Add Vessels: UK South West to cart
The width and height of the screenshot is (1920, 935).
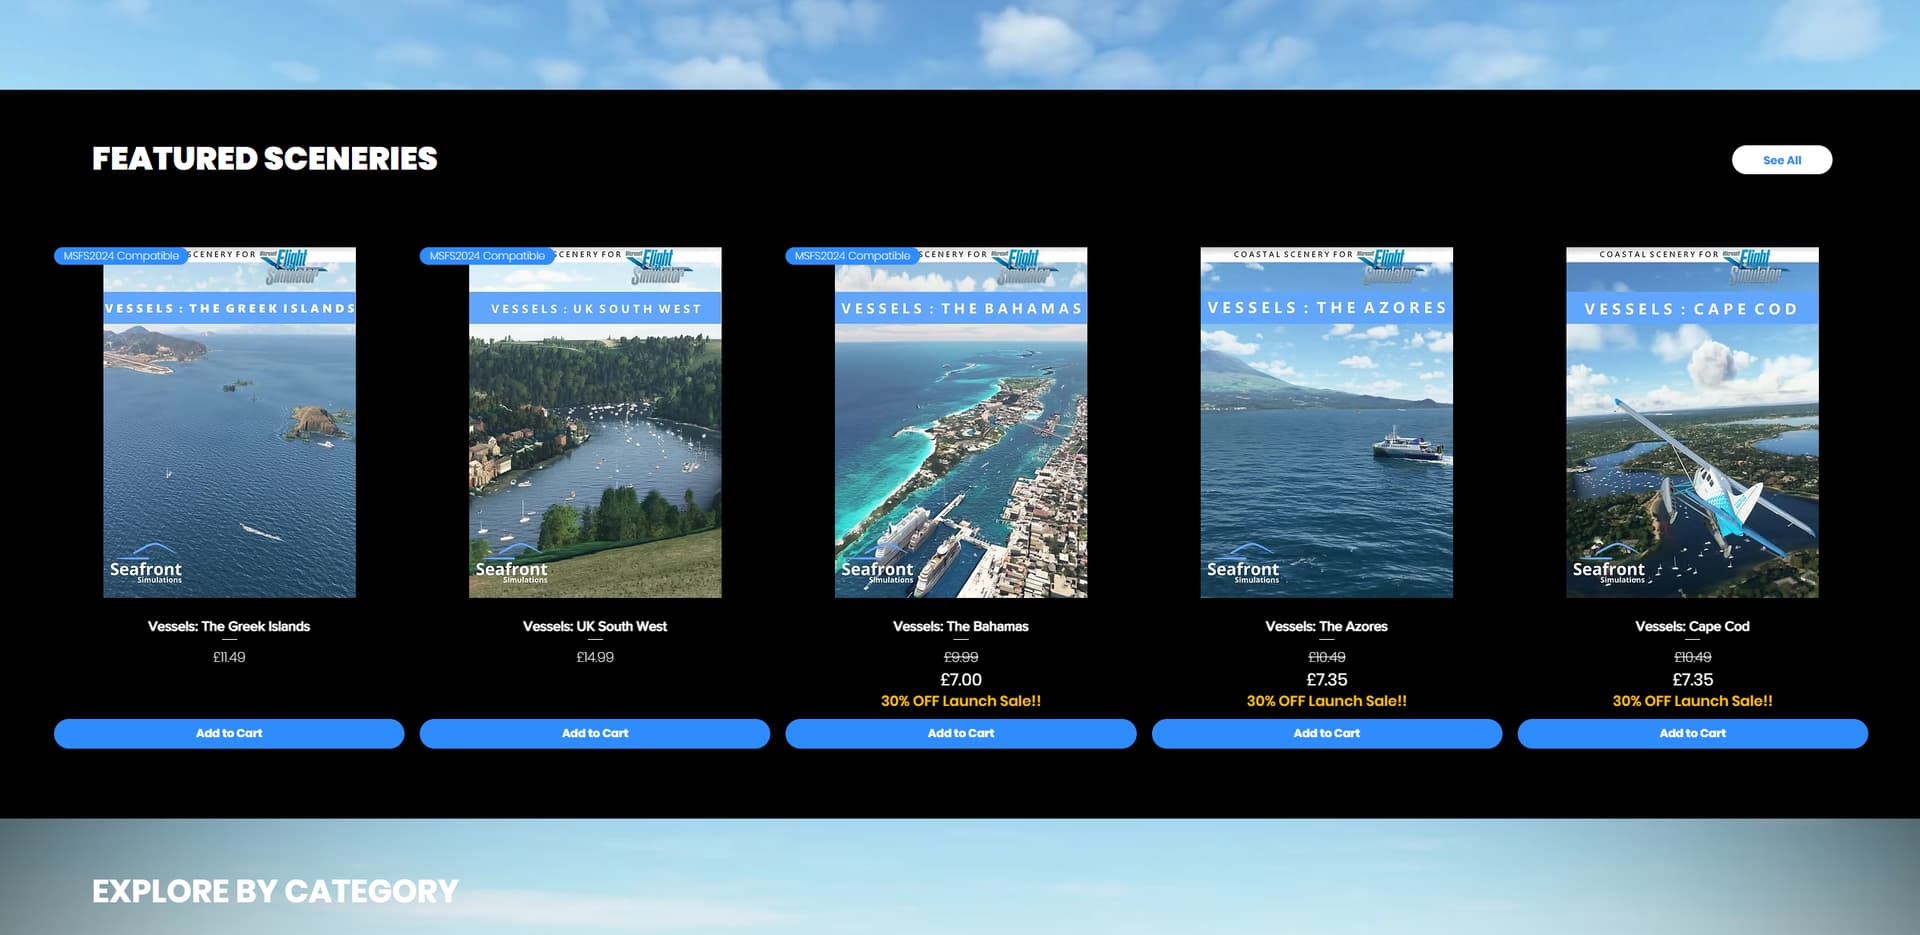[x=595, y=733]
